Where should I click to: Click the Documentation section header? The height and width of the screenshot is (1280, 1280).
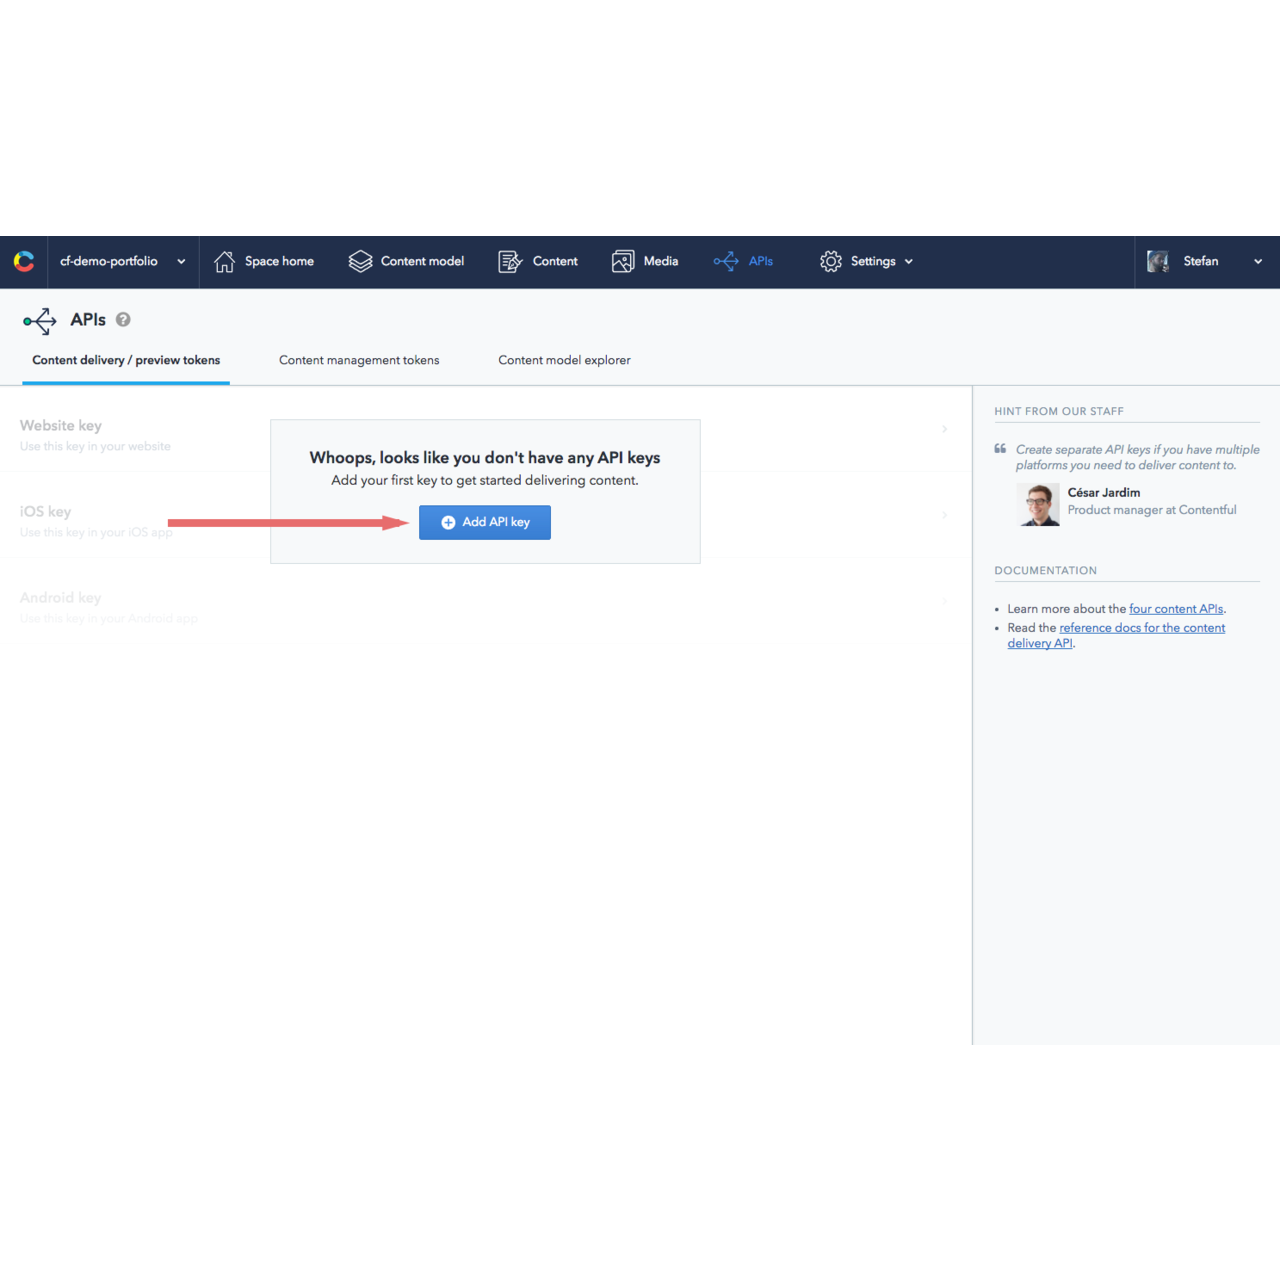point(1045,571)
